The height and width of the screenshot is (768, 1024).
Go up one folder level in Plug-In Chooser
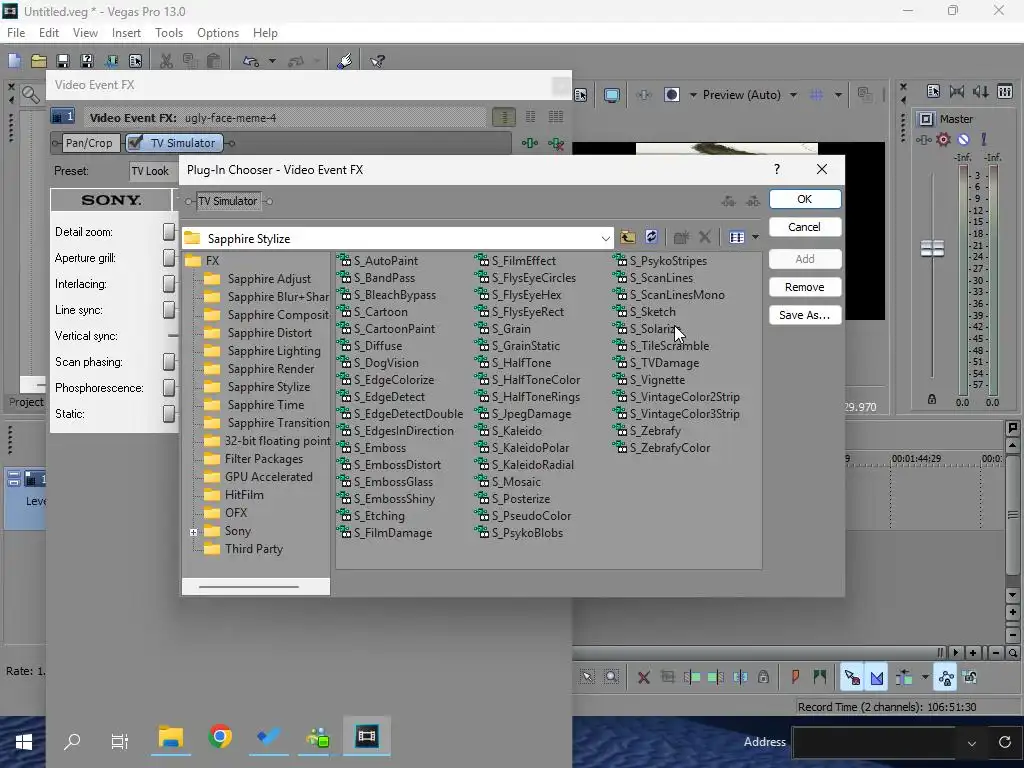[x=628, y=238]
